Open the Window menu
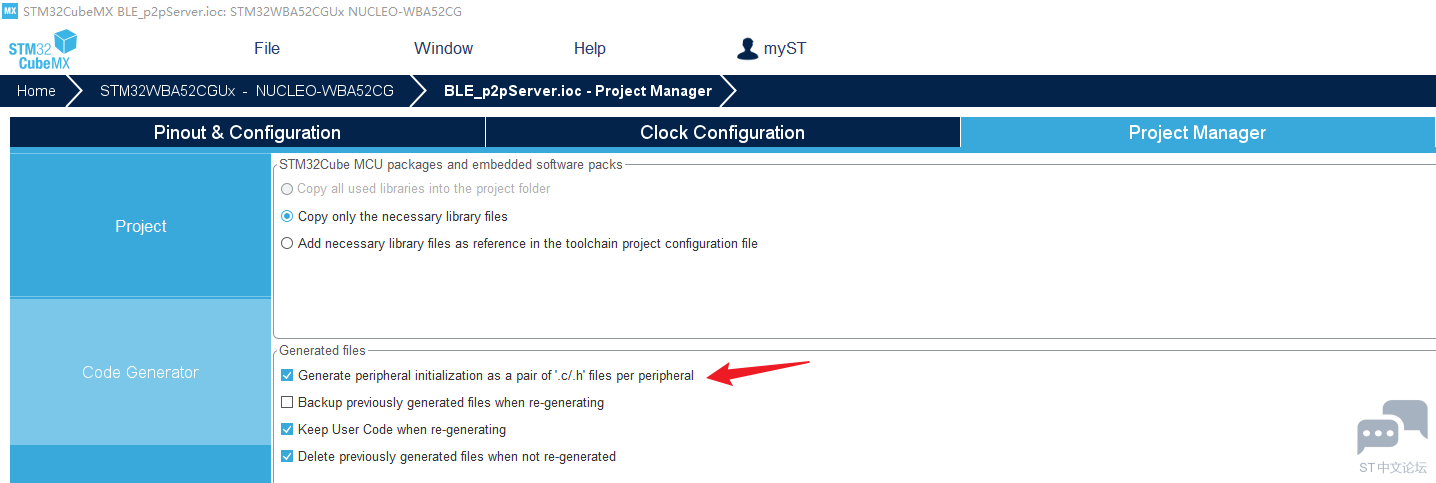The height and width of the screenshot is (483, 1436). coord(443,48)
